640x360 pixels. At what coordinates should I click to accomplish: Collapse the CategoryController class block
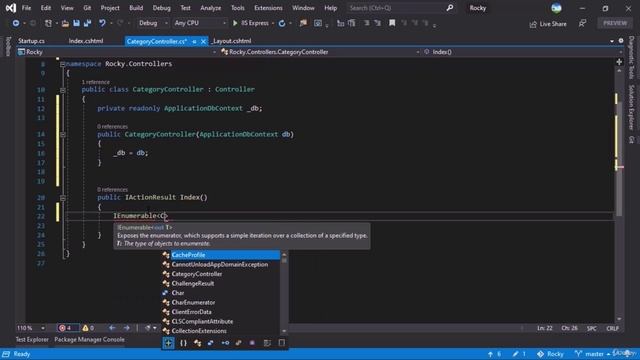pyautogui.click(x=62, y=90)
